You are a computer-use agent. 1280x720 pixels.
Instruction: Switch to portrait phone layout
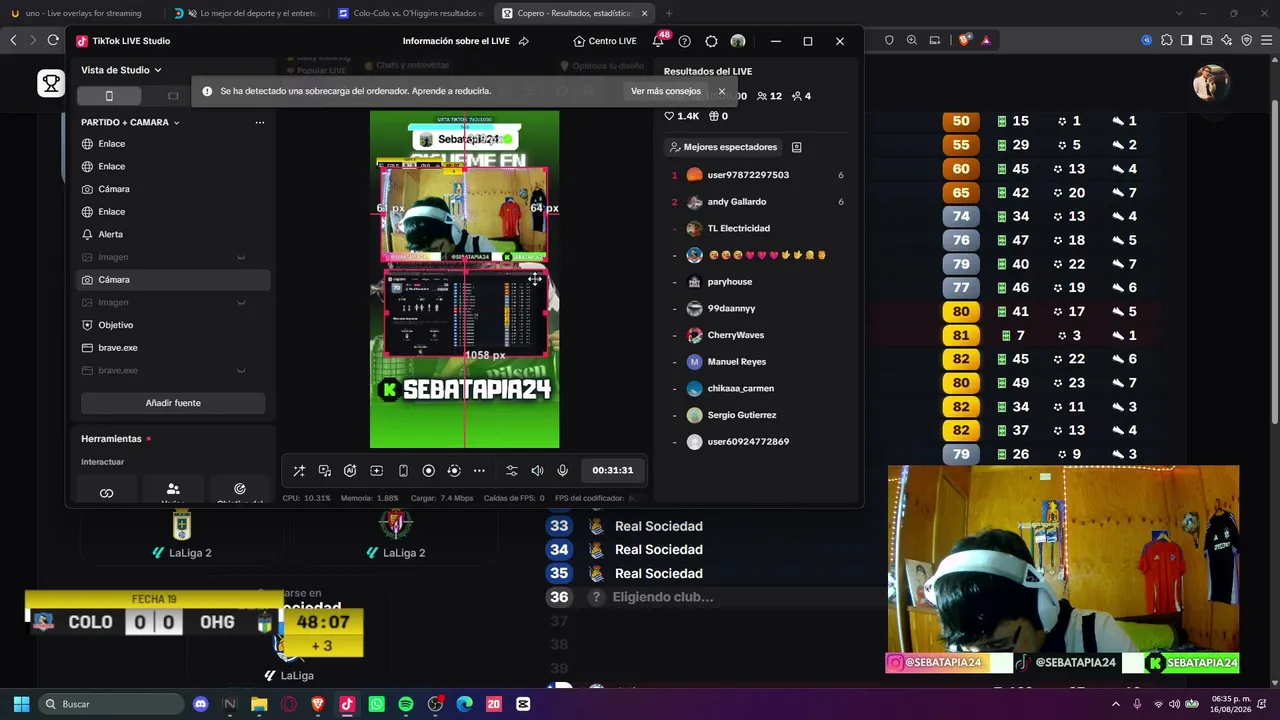point(109,96)
